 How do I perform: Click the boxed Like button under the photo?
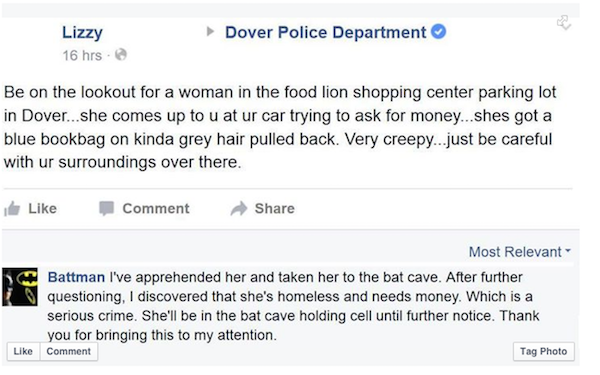tap(23, 351)
